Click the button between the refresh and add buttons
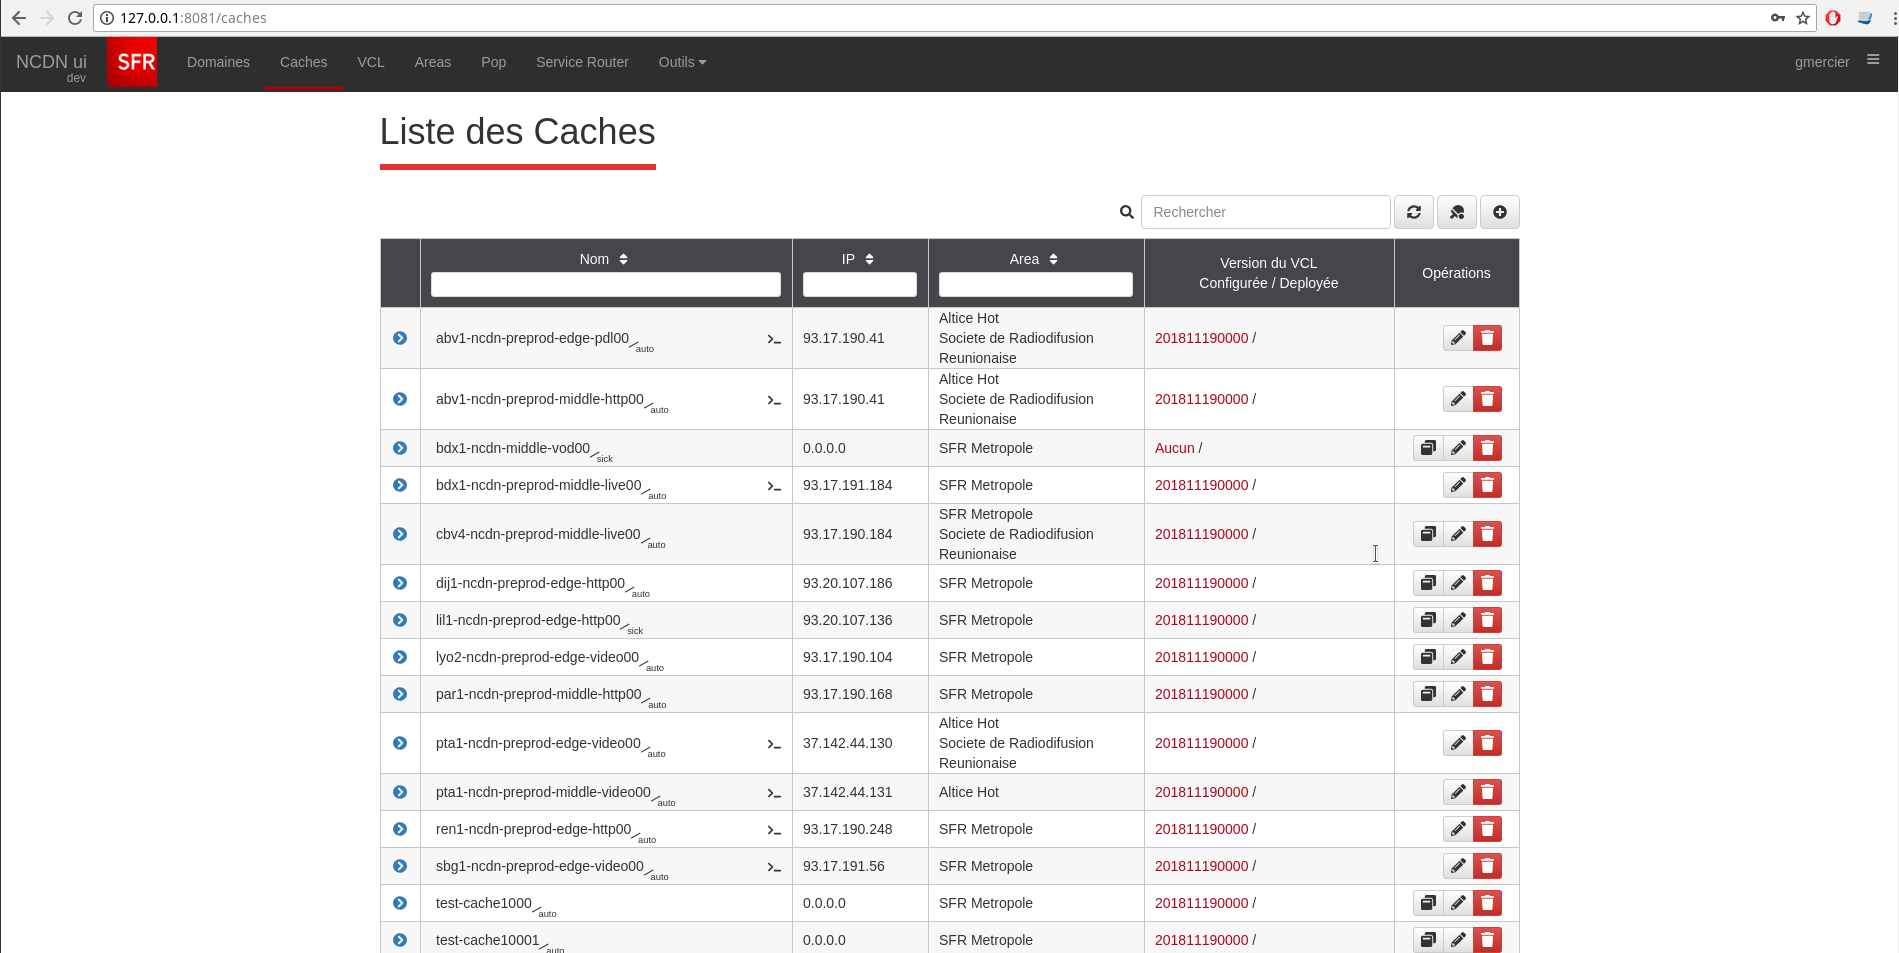The width and height of the screenshot is (1899, 953). 1456,212
